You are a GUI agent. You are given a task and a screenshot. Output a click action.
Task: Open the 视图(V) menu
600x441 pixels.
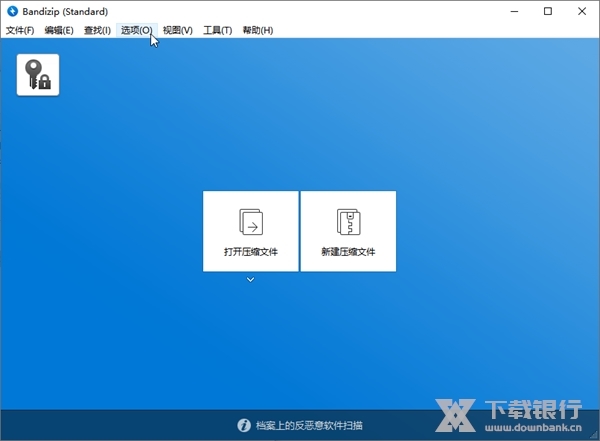coord(178,30)
